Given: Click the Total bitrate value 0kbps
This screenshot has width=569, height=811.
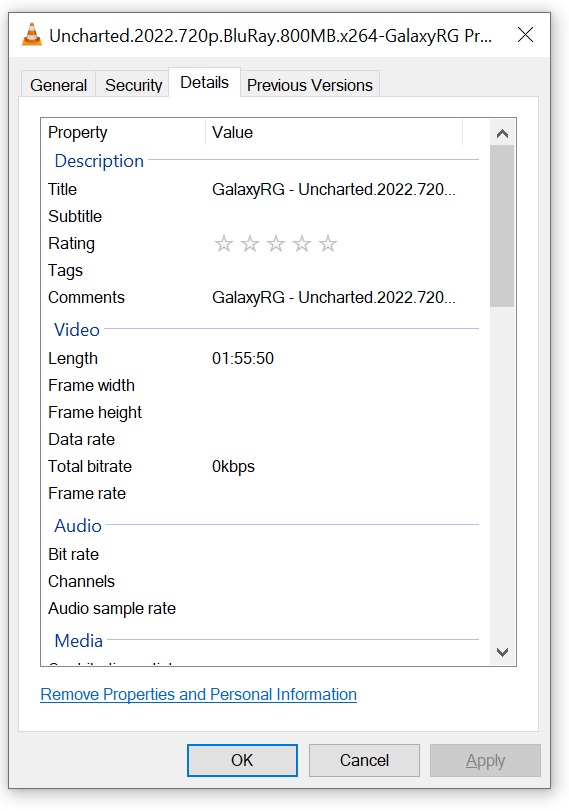Looking at the screenshot, I should click(233, 467).
